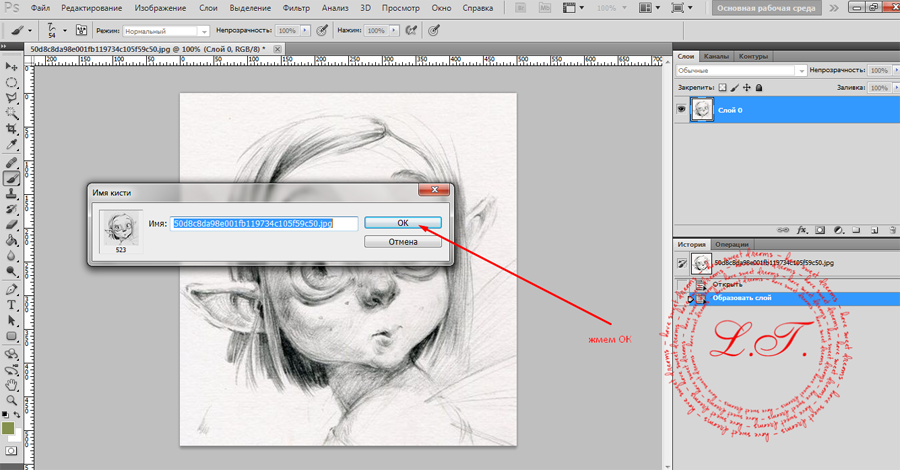This screenshot has height=470, width=900.
Task: Select the Elliptical Marquee tool
Action: (x=11, y=83)
